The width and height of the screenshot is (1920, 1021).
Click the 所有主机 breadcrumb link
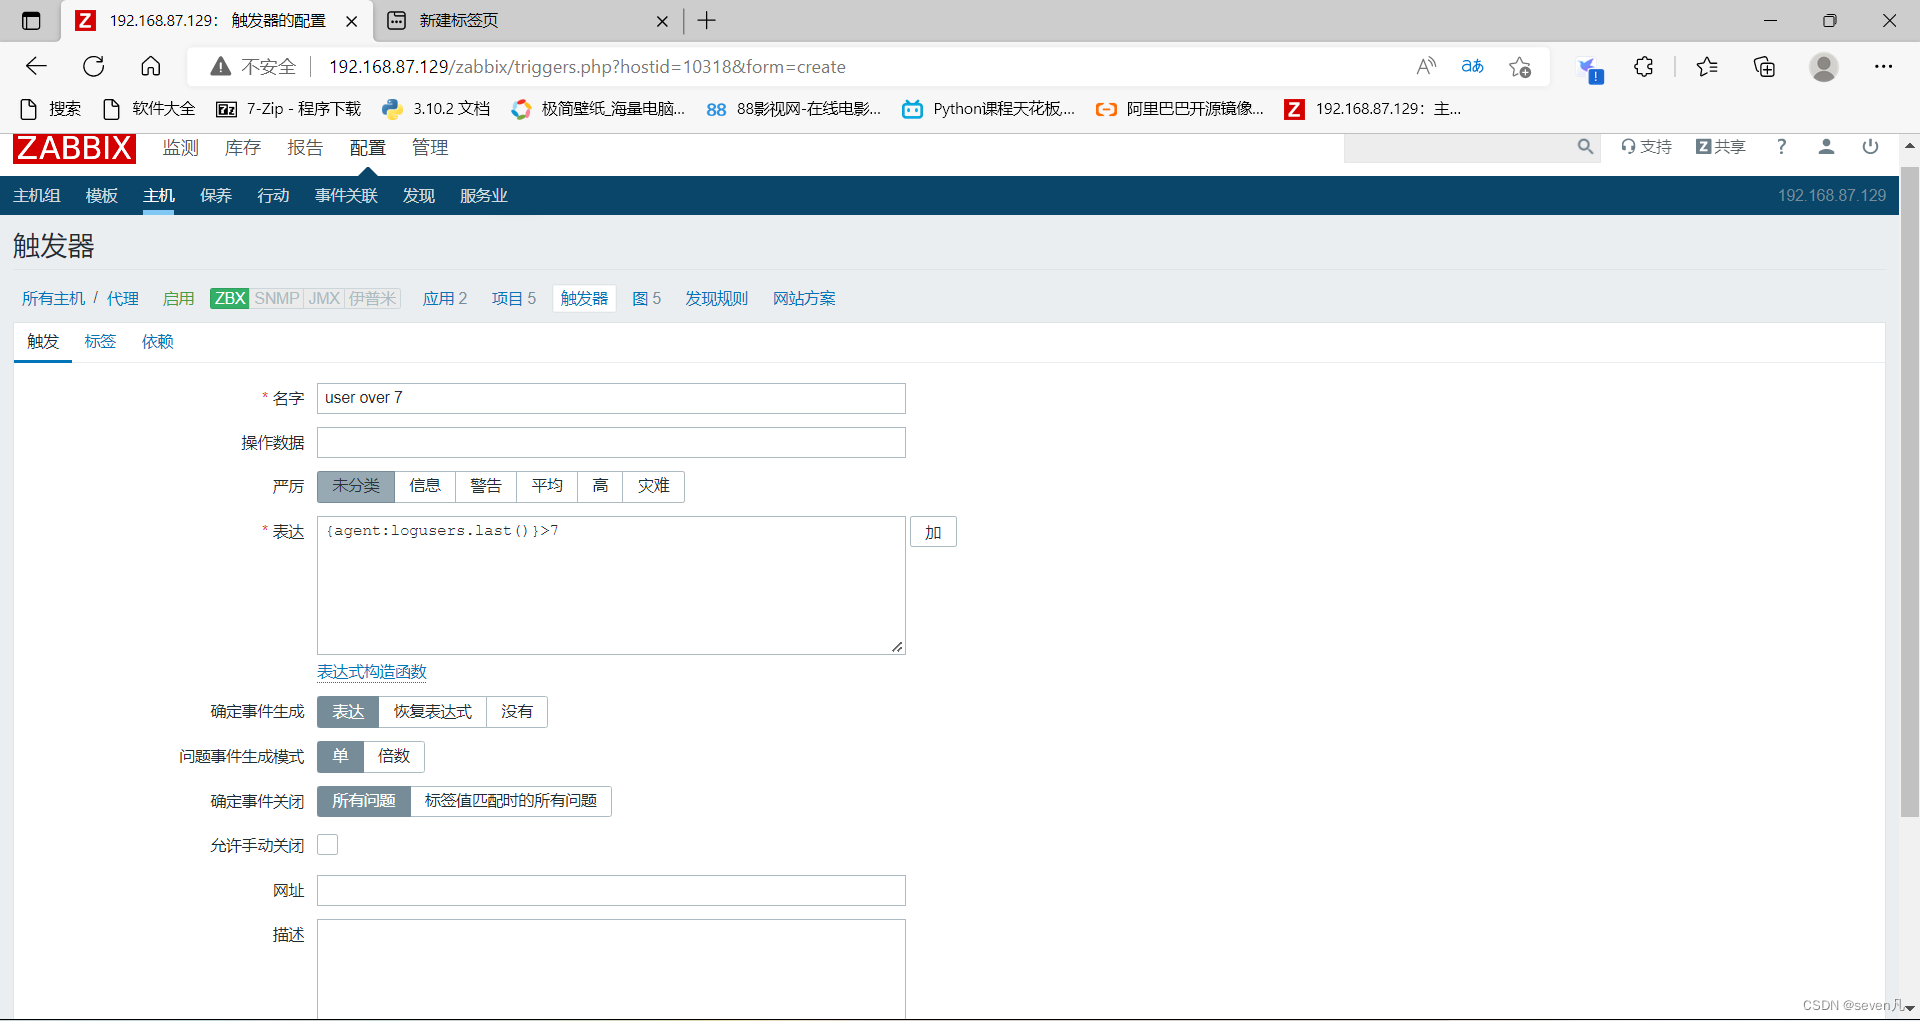54,299
